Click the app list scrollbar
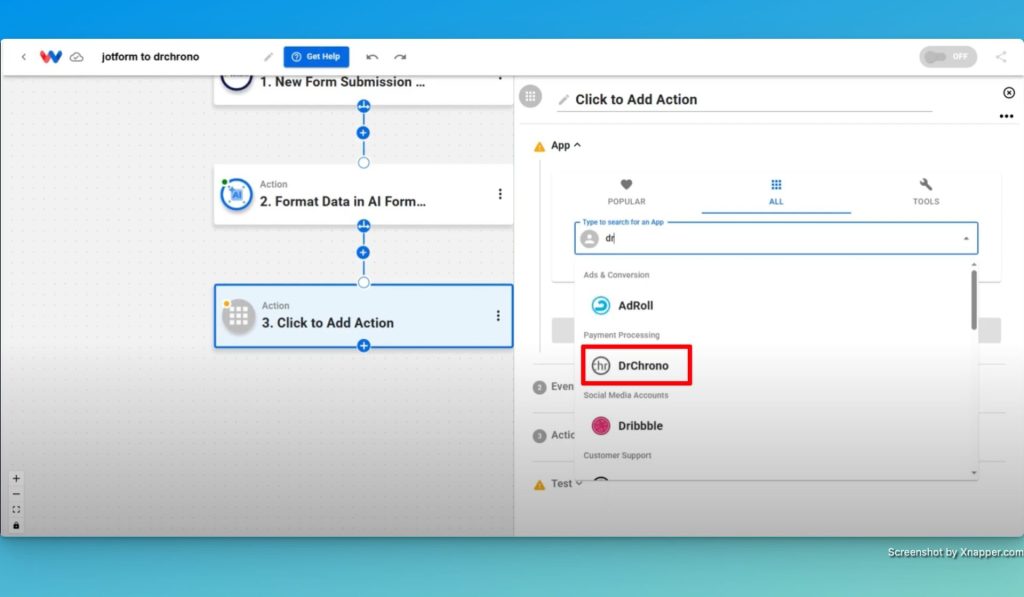1024x597 pixels. pos(974,300)
